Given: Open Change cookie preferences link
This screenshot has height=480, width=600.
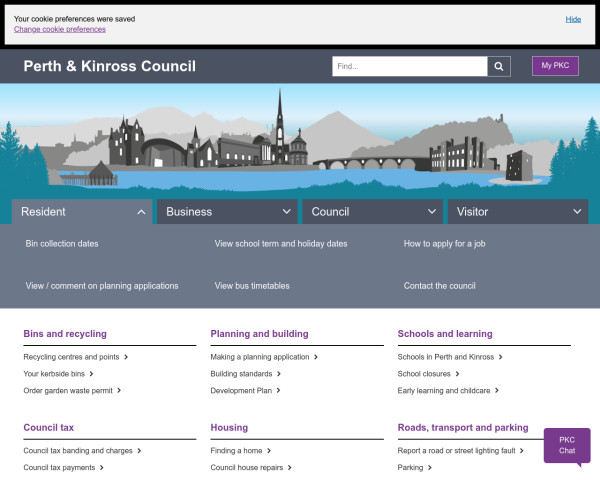Looking at the screenshot, I should [x=59, y=29].
